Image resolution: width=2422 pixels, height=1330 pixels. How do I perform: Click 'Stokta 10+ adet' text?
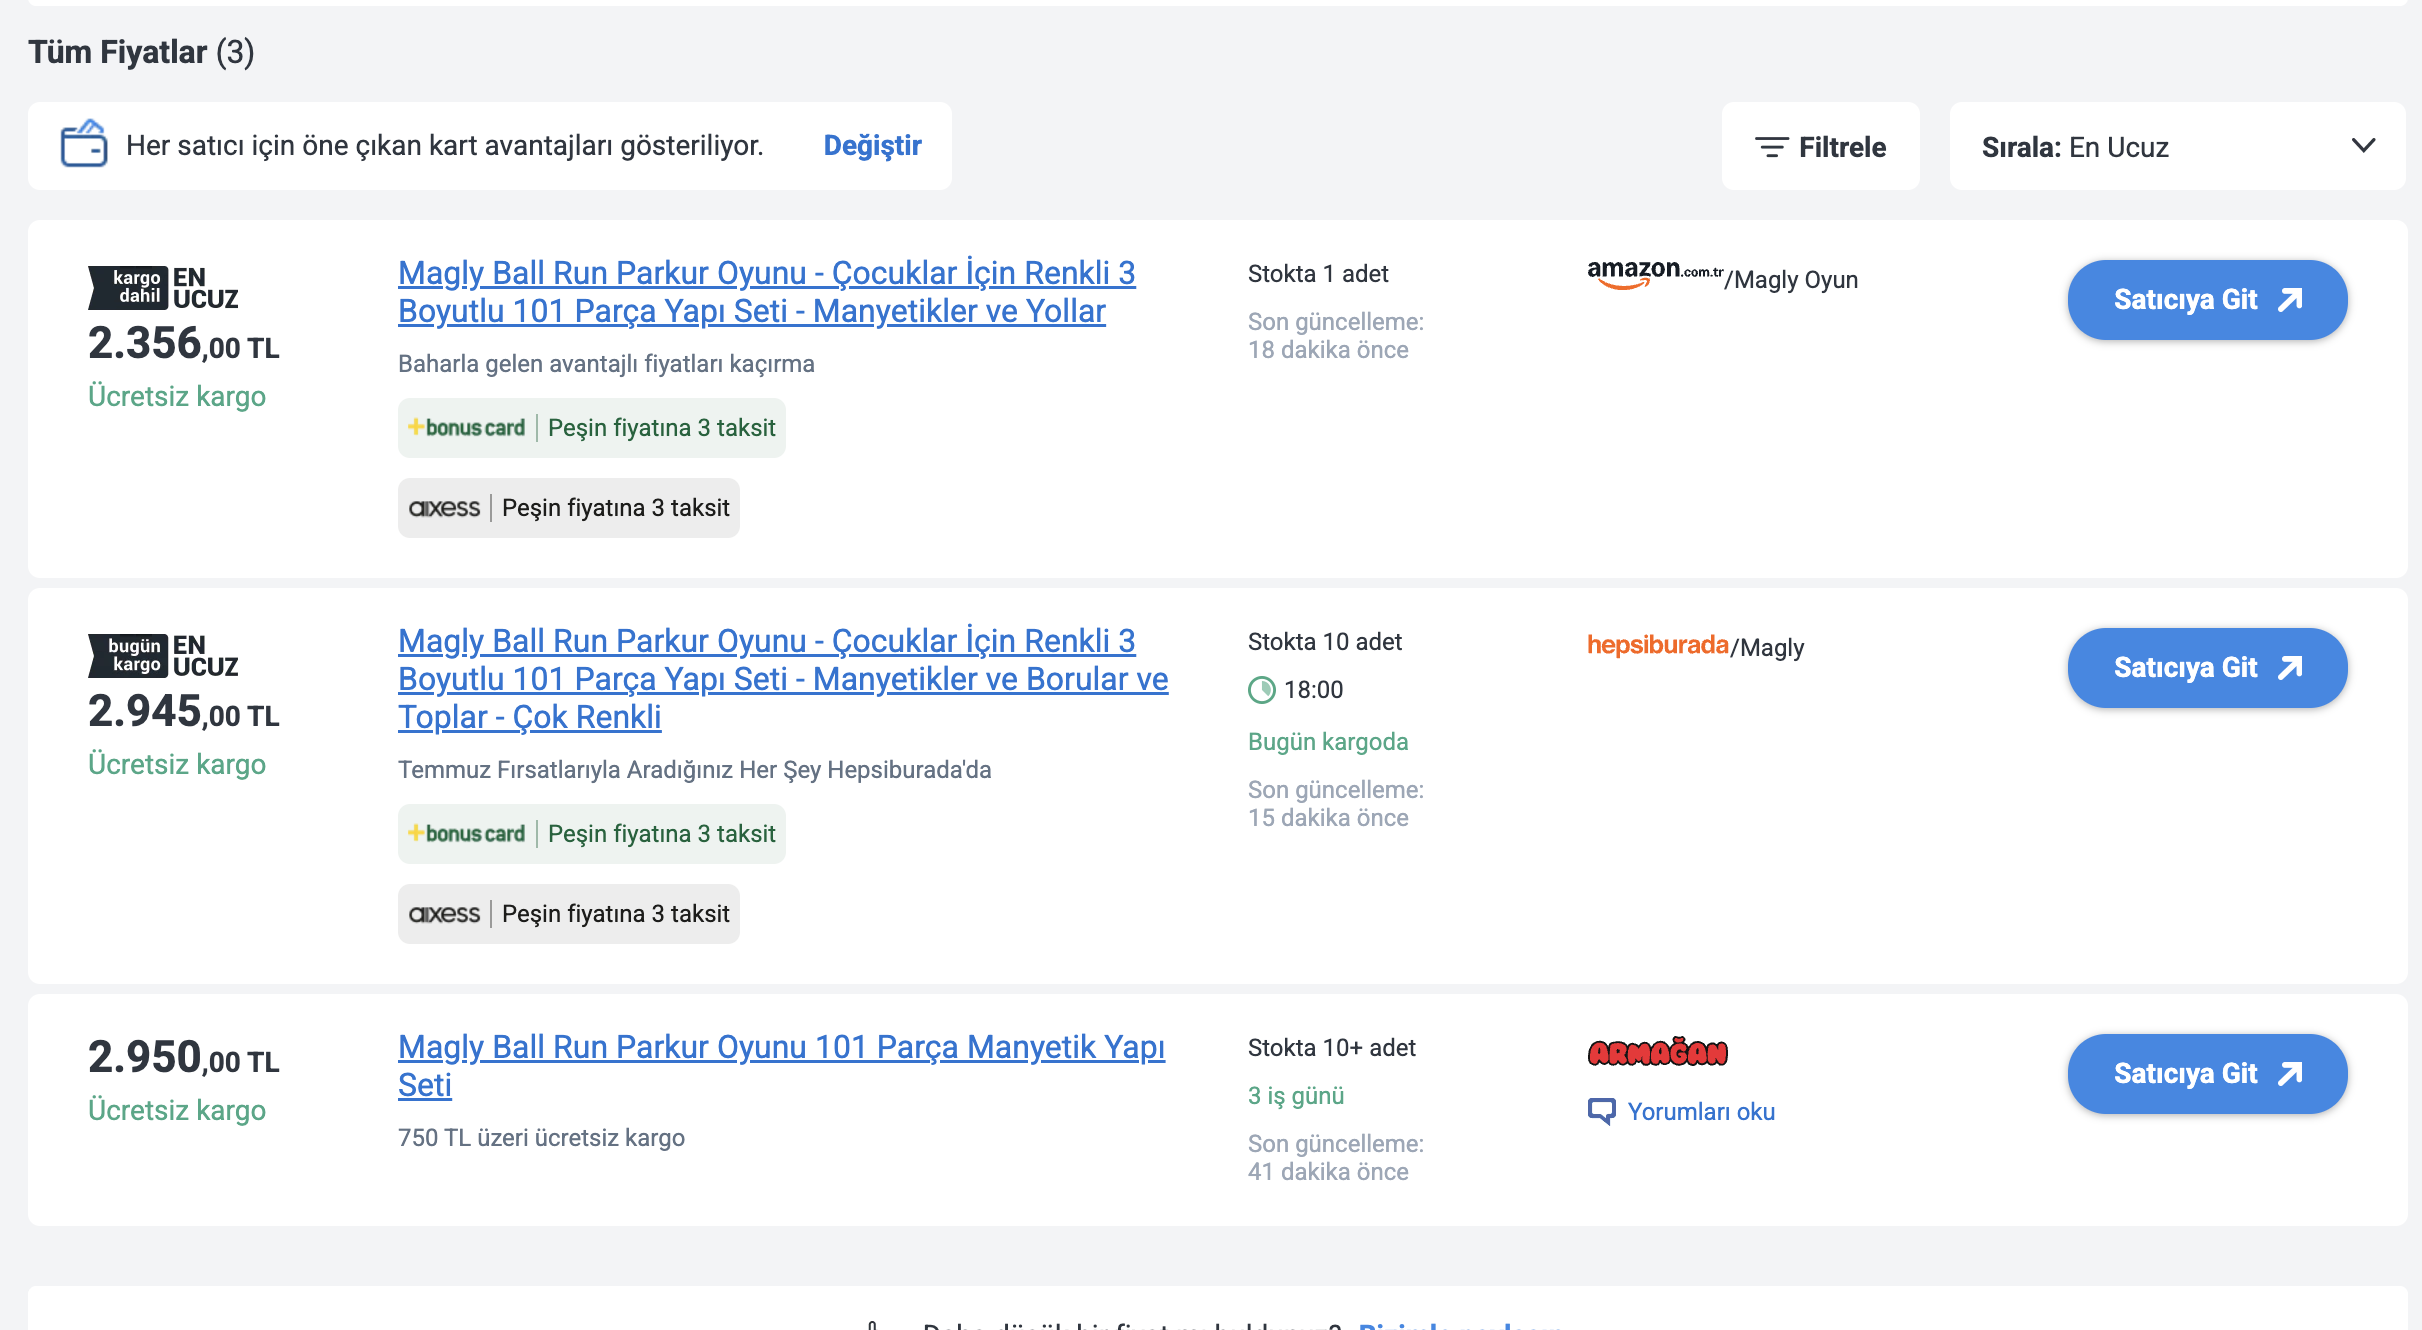1332,1048
